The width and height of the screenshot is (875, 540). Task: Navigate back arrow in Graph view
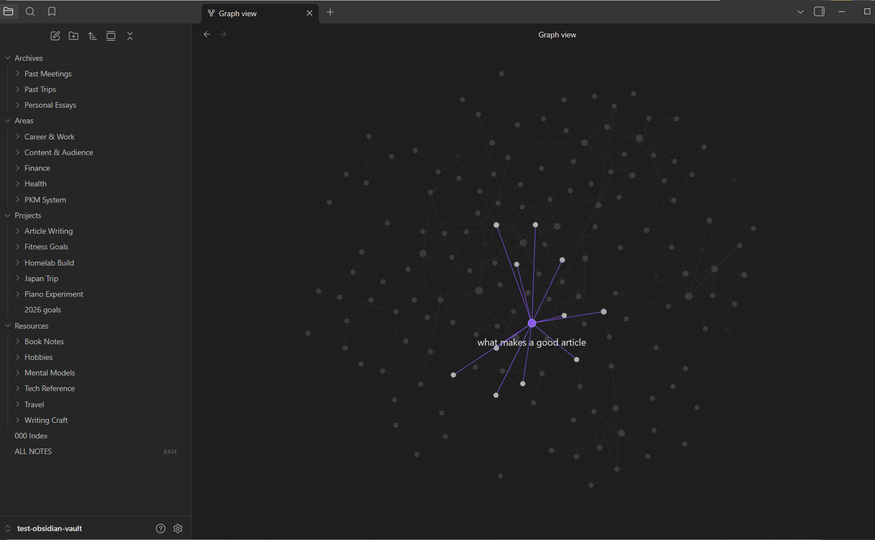[207, 35]
